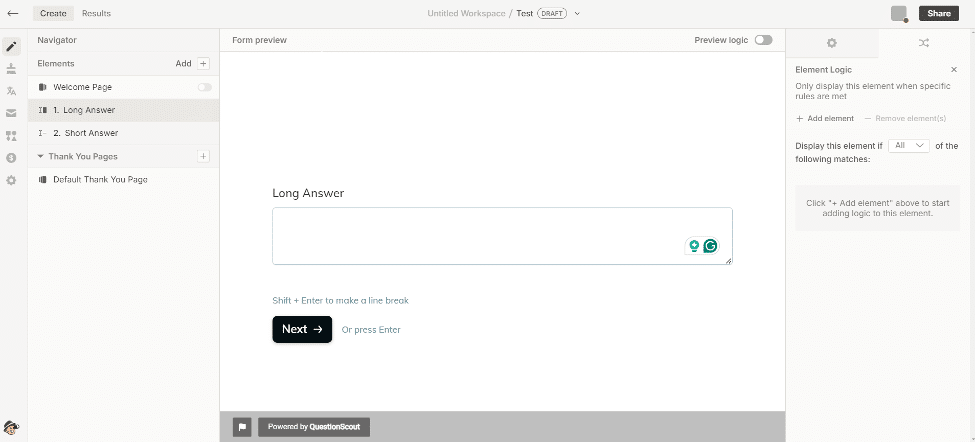Toggle the Welcome Page switch
This screenshot has width=977, height=443.
pos(204,87)
